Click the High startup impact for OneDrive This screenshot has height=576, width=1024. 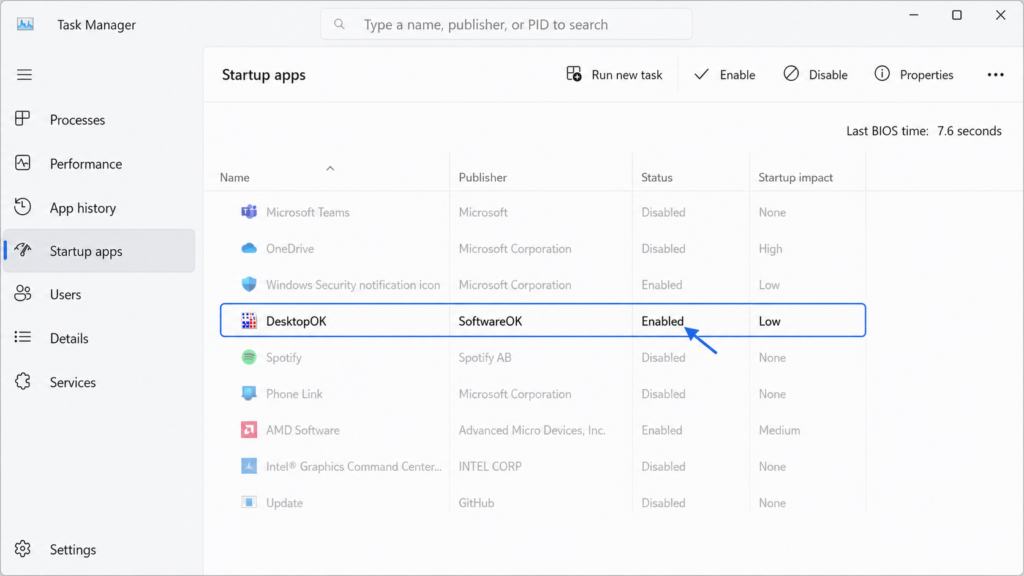pos(770,249)
